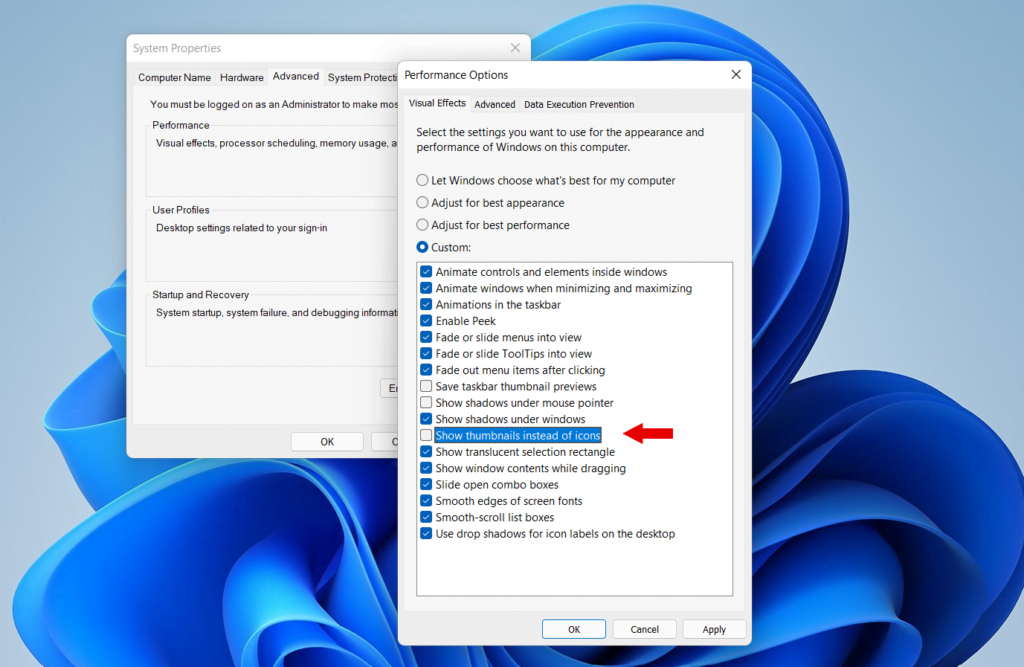Disable Enable Peek
1024x667 pixels.
[426, 320]
